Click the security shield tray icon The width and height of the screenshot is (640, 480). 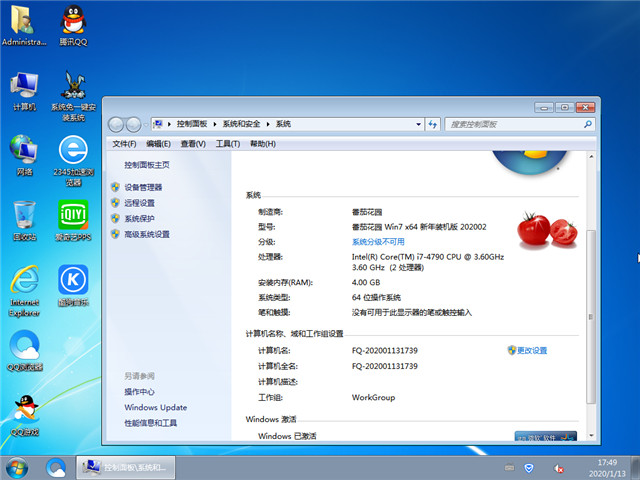pos(529,468)
